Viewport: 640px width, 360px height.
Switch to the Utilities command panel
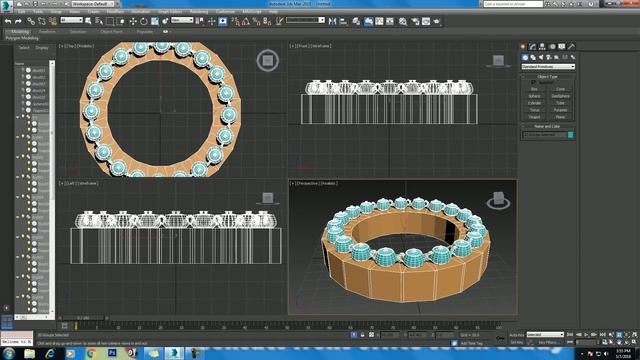click(x=571, y=47)
